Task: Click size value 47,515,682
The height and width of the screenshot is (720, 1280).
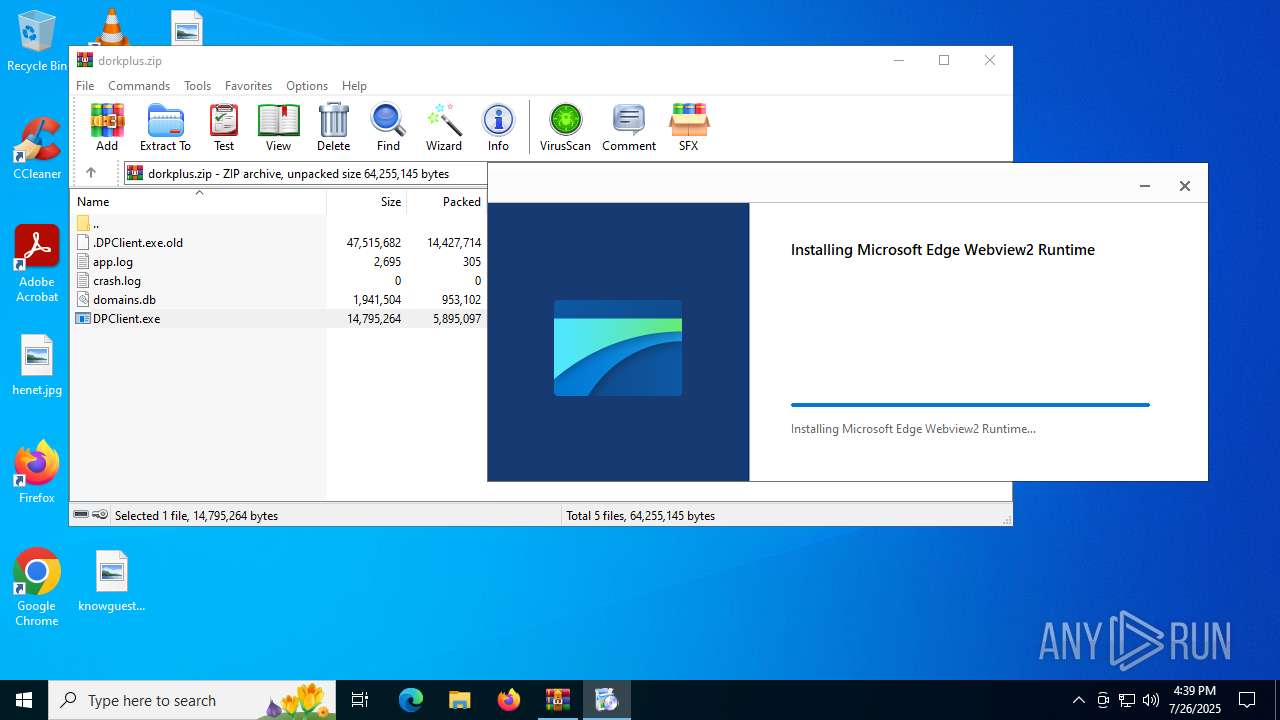Action: [374, 242]
